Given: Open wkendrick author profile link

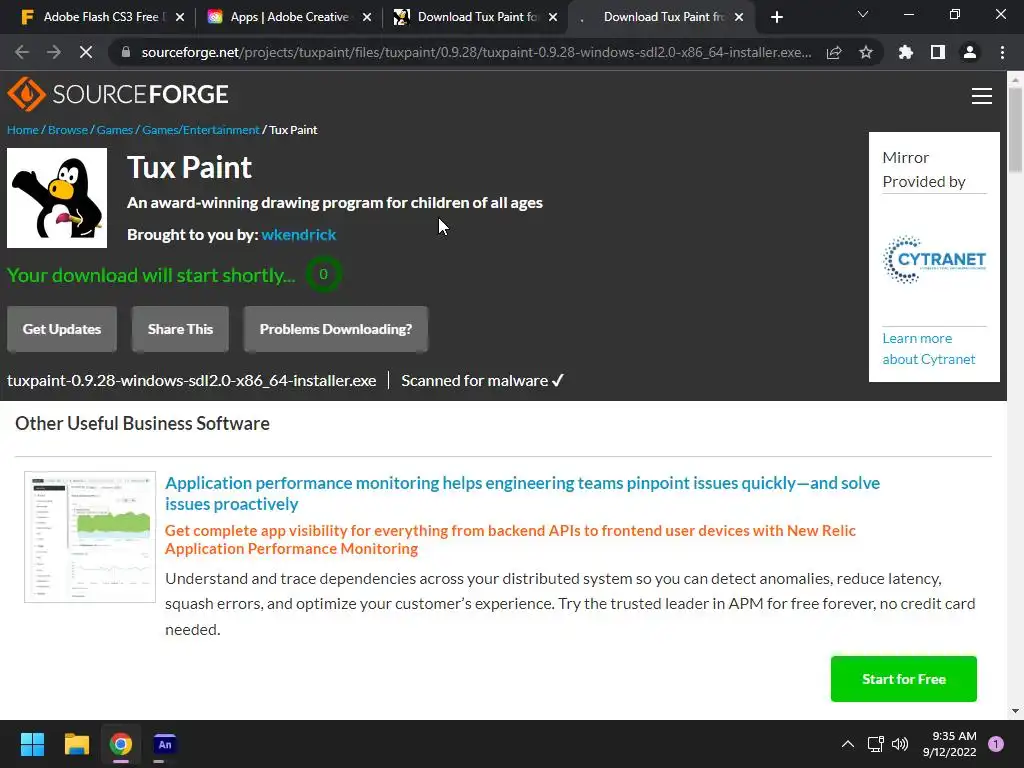Looking at the screenshot, I should [299, 234].
